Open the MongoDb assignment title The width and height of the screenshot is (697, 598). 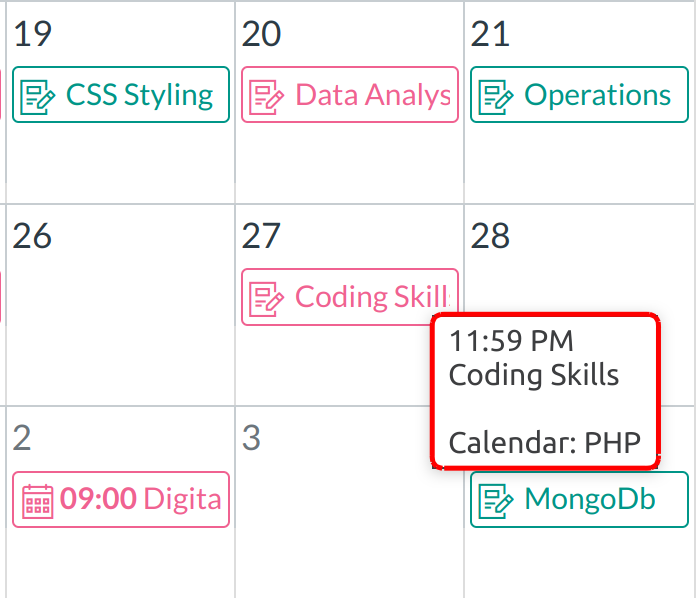tap(590, 500)
